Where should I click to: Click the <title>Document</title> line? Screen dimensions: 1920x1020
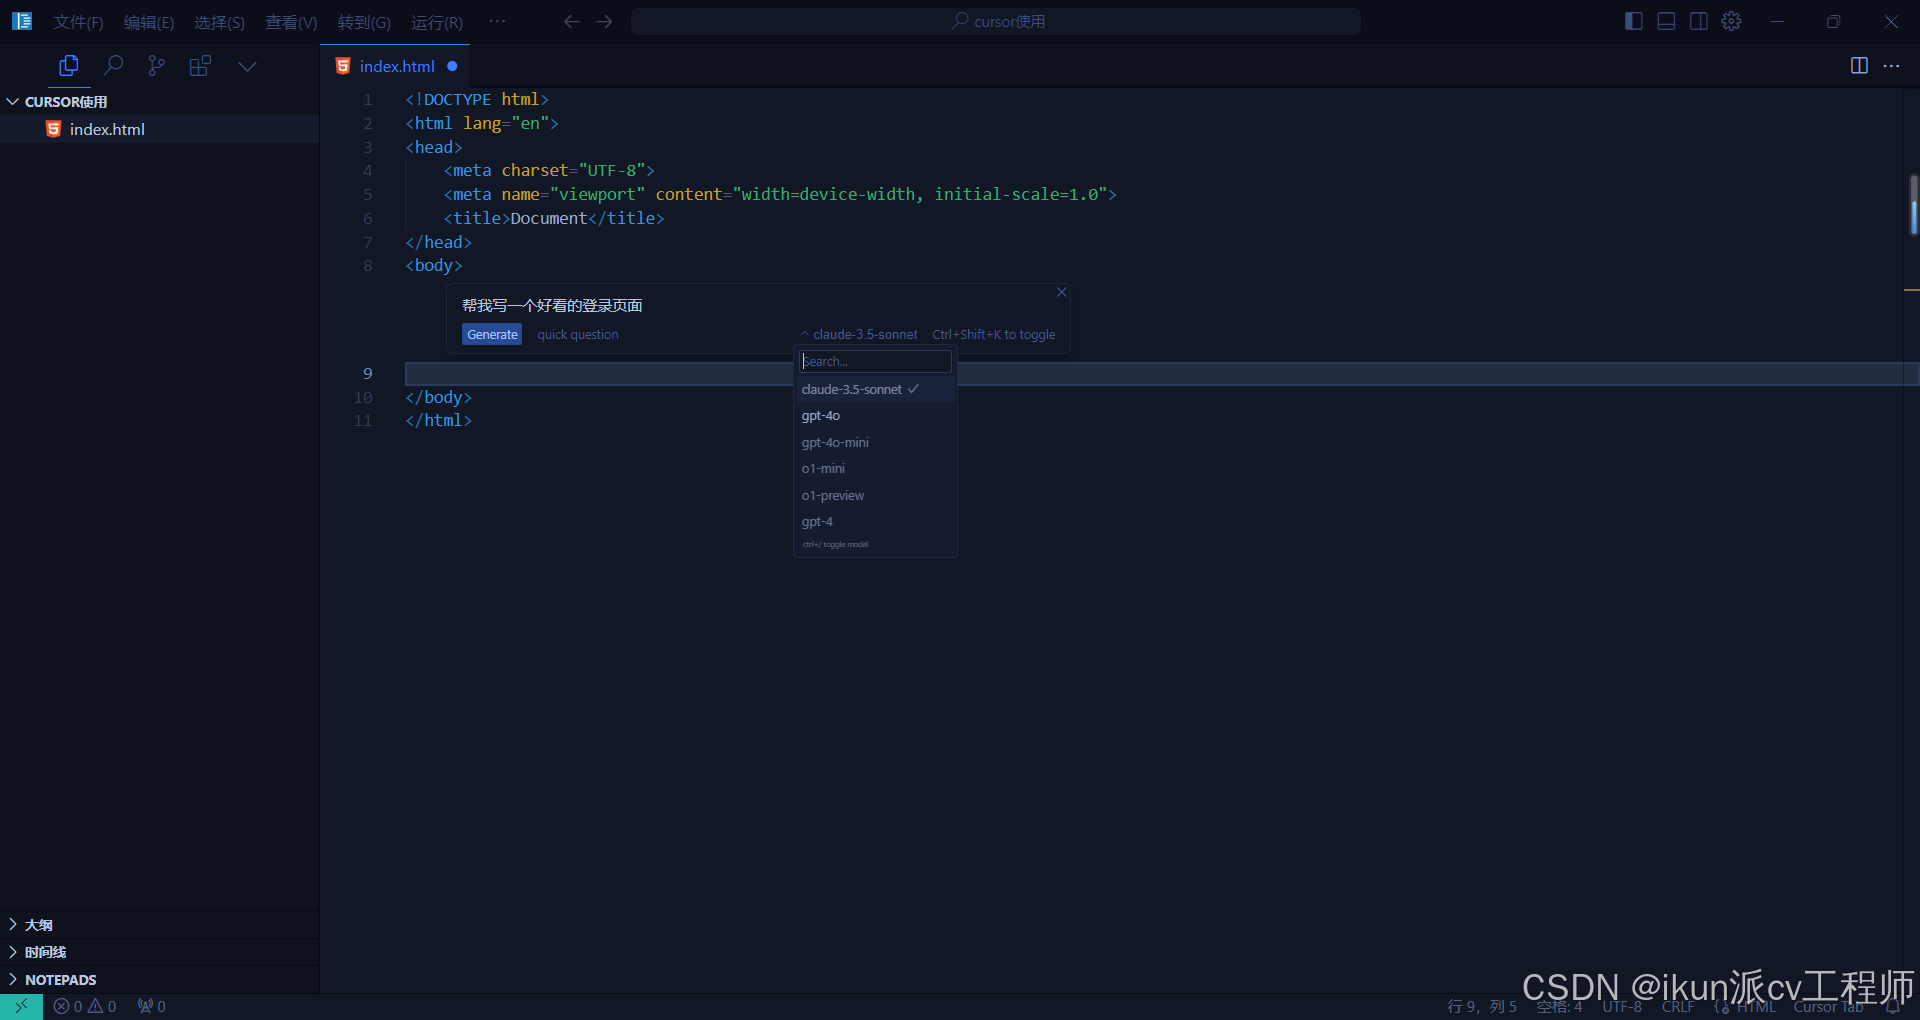[554, 218]
